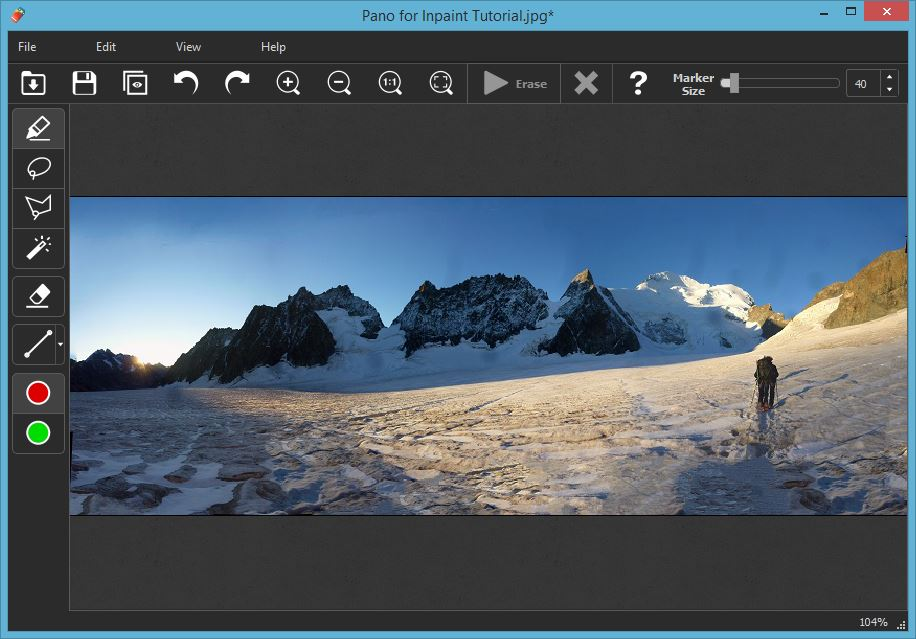
Task: Toggle the original image preview
Action: 135,83
